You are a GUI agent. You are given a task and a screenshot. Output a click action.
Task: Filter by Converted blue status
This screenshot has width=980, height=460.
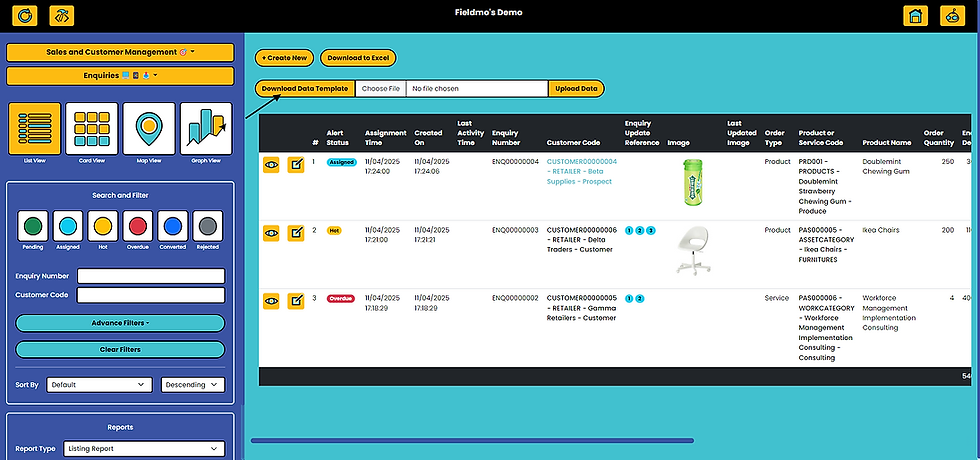click(x=173, y=226)
